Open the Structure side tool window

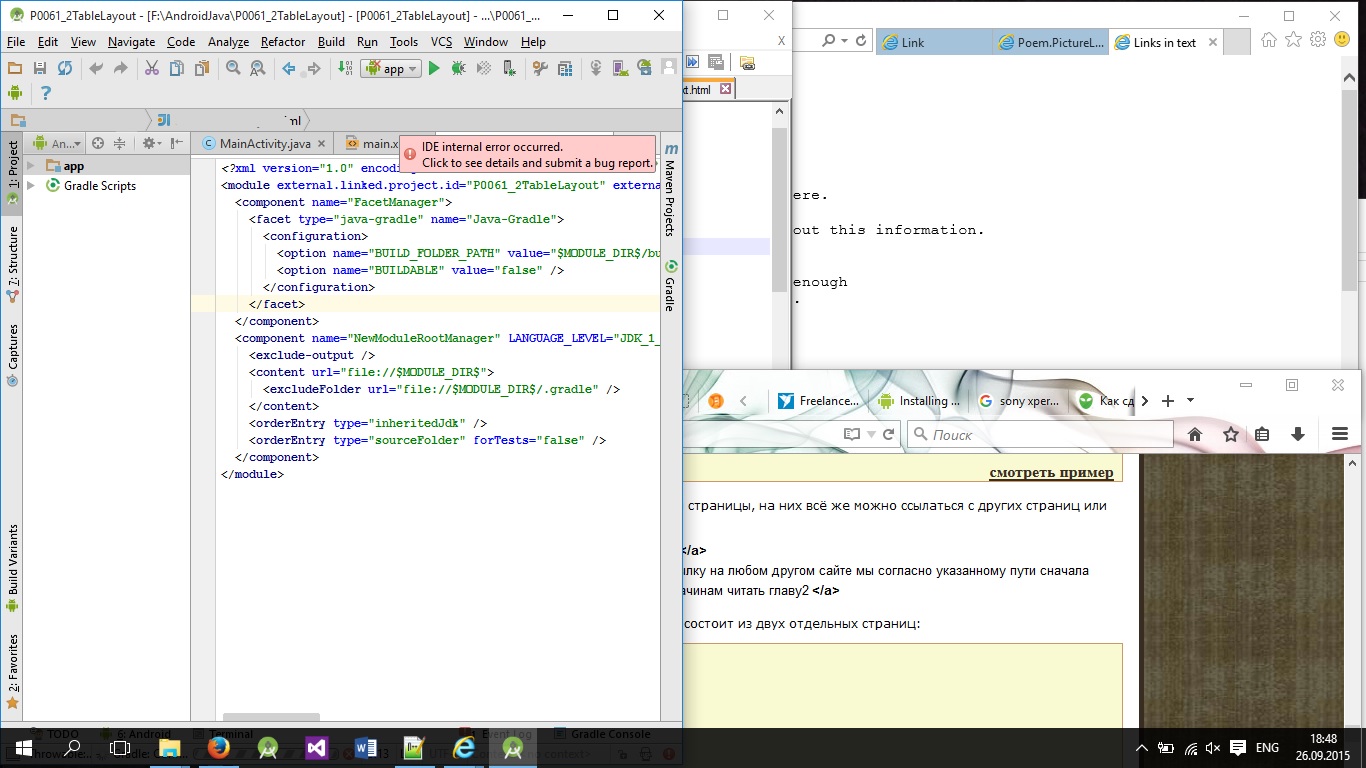13,264
